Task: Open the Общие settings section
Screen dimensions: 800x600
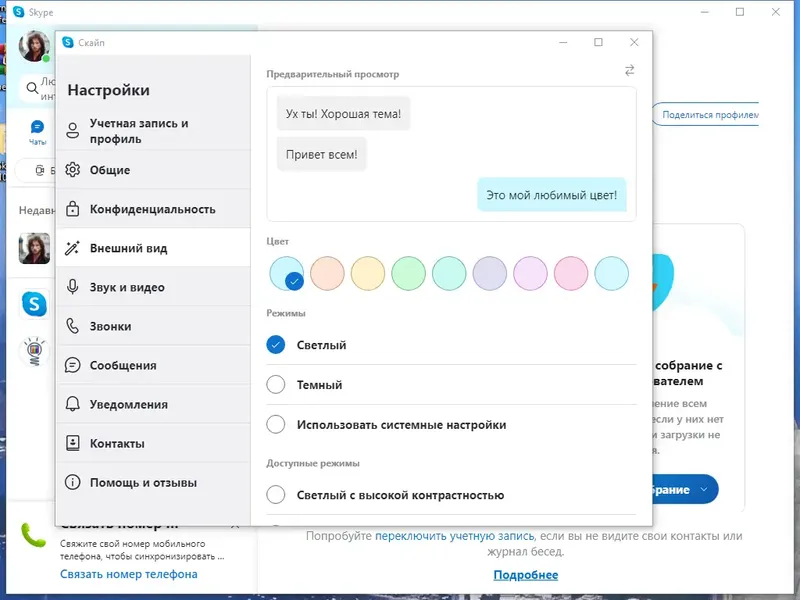Action: 153,170
